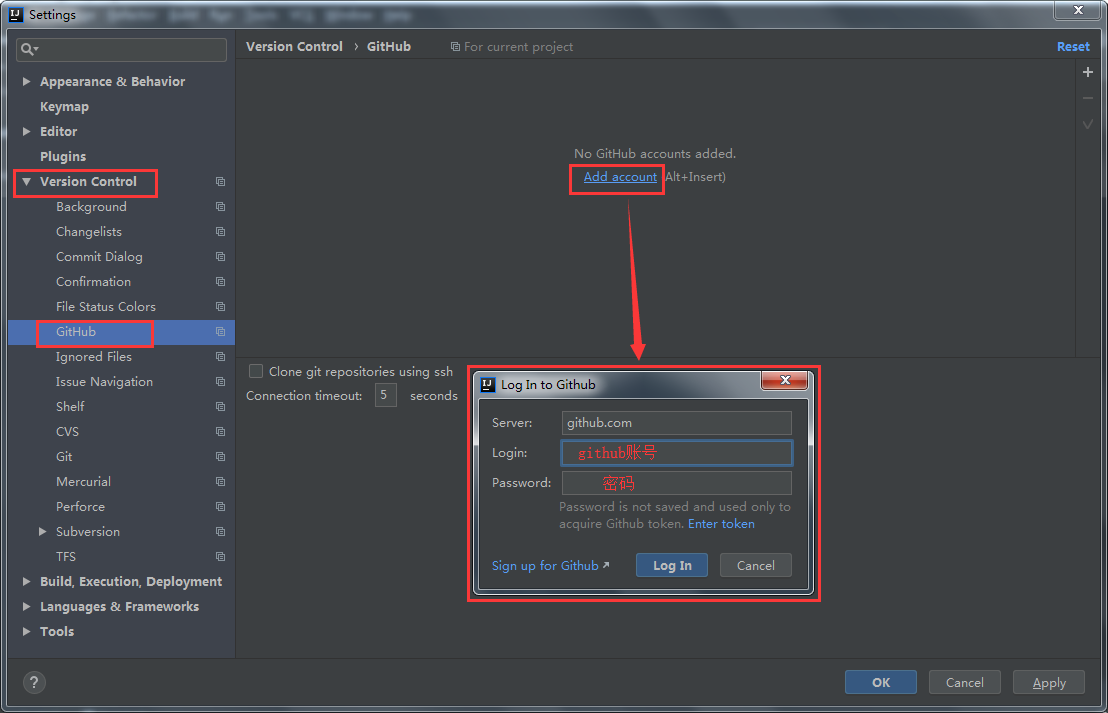
Task: Click project-level icon beside Subversion
Action: 220,531
